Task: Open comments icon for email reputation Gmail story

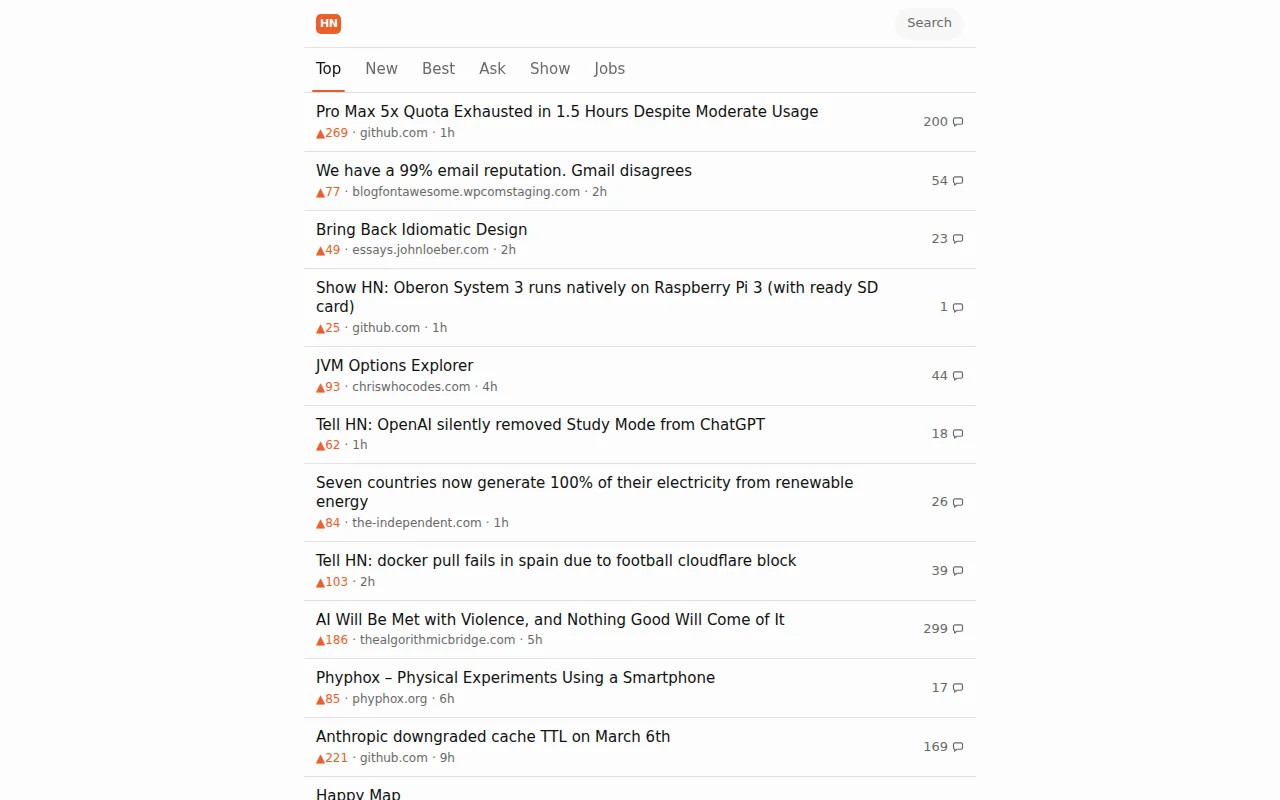Action: [958, 181]
